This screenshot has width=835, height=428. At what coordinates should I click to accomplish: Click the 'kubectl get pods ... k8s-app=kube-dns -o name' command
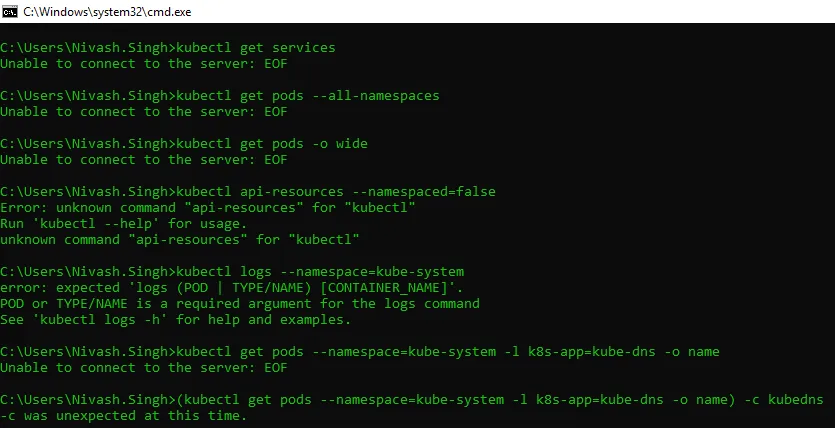(448, 351)
